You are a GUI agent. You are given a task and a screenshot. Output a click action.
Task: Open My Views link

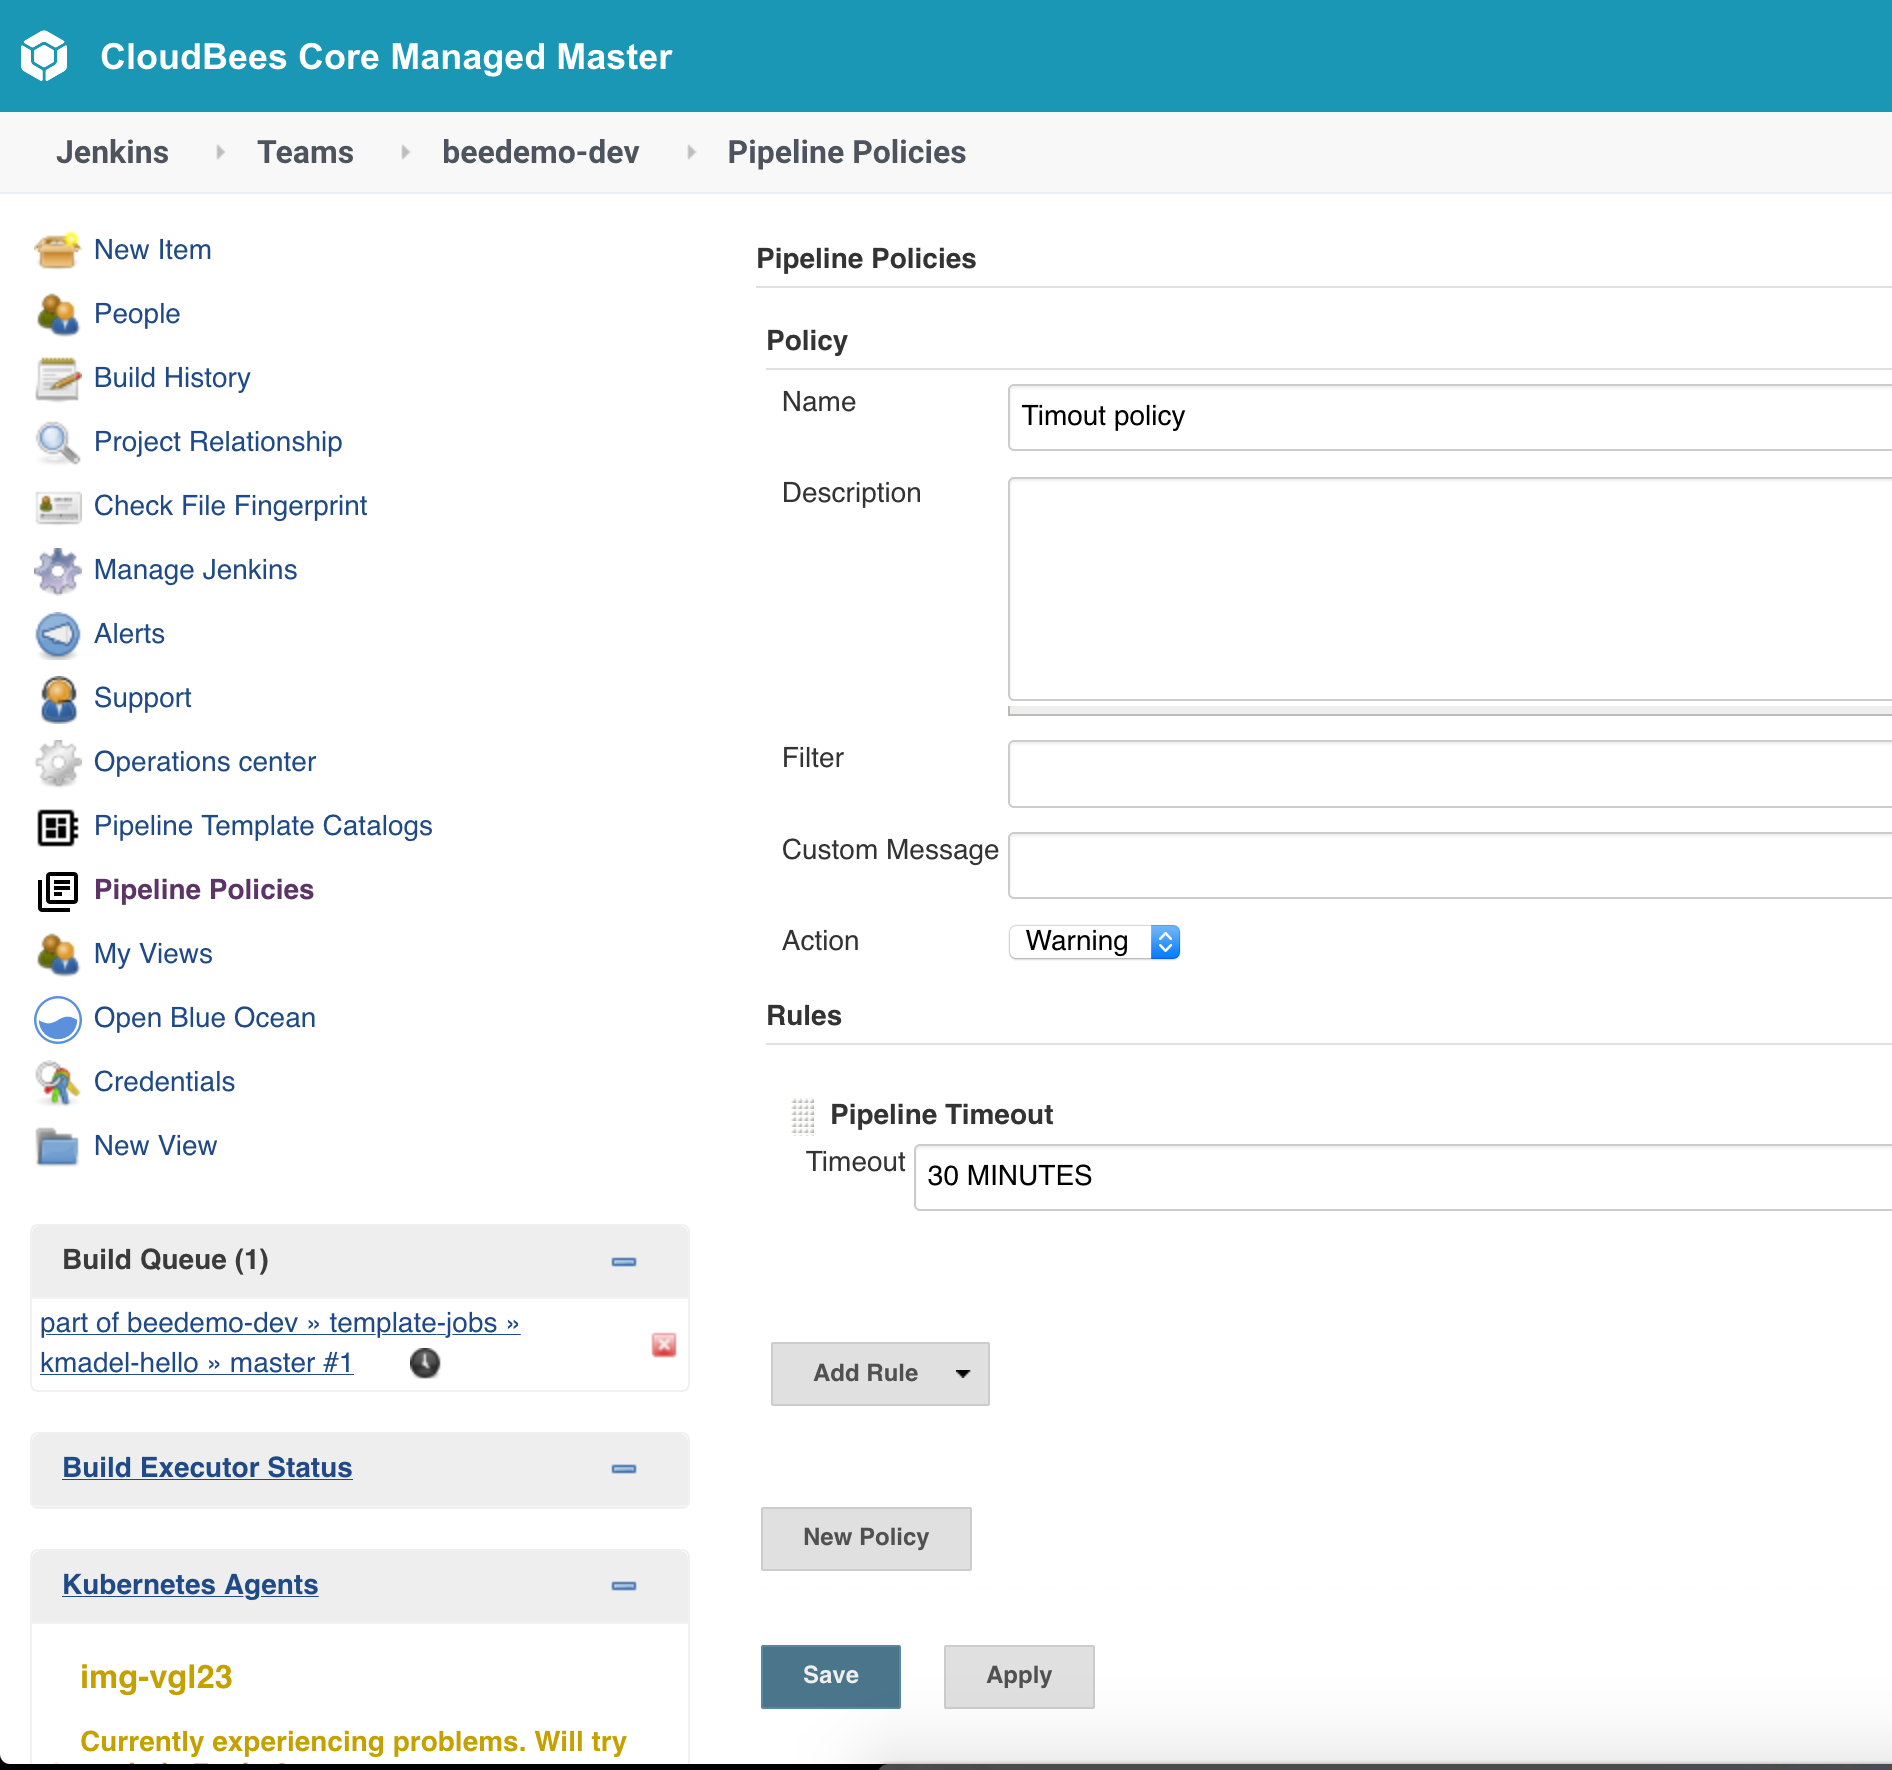153,954
